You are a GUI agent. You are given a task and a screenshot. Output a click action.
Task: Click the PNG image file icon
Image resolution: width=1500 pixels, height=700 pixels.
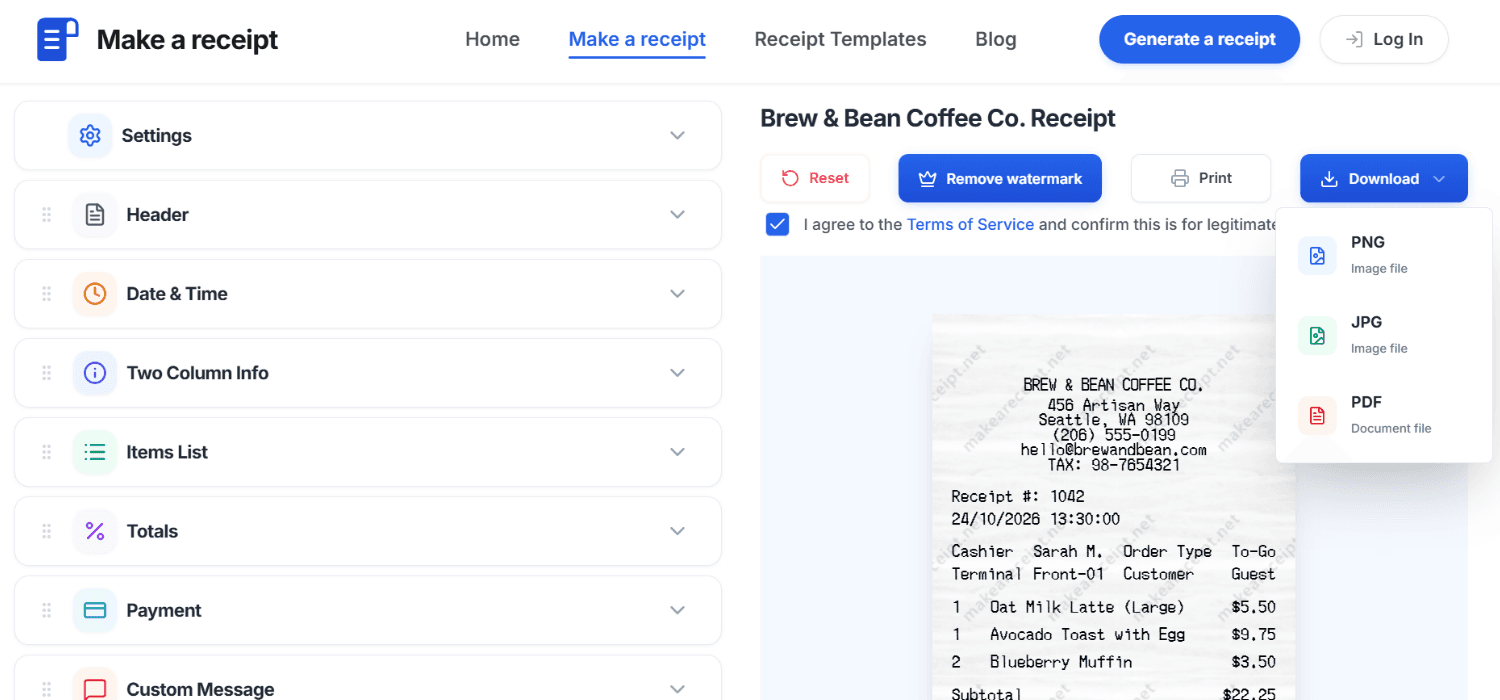pyautogui.click(x=1317, y=255)
